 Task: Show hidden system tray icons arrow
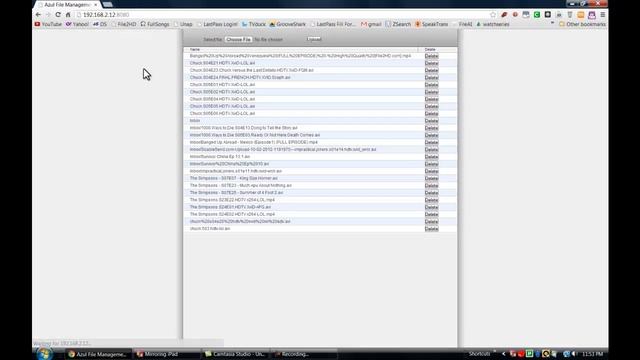tap(504, 354)
